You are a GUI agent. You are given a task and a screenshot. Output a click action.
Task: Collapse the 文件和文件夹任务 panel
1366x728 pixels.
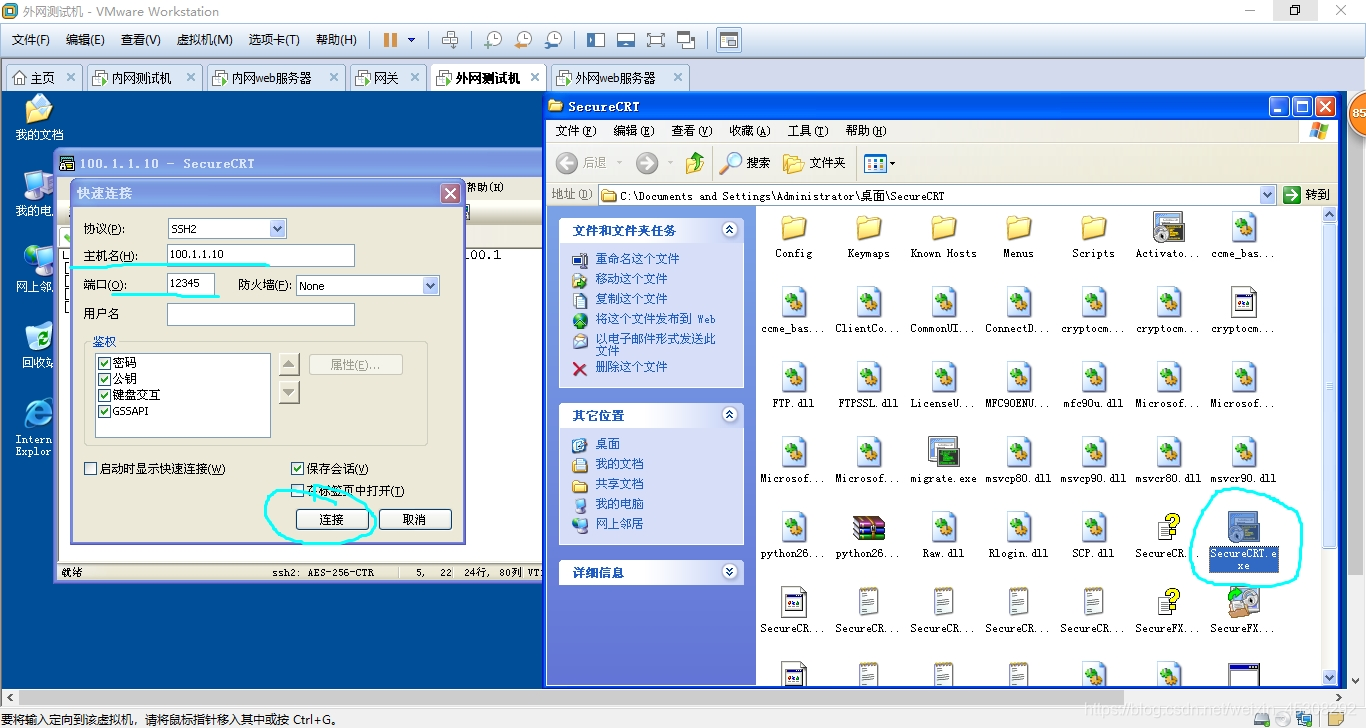729,230
